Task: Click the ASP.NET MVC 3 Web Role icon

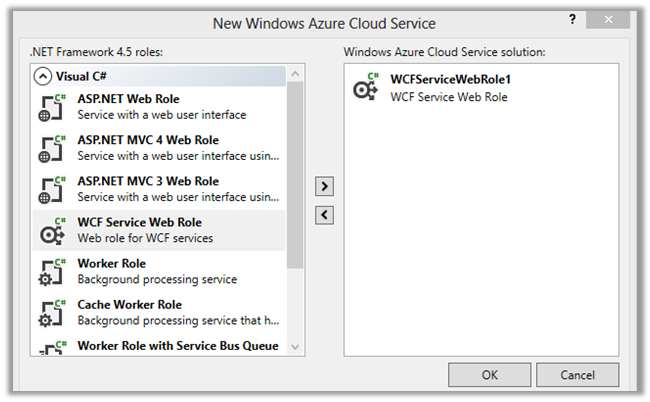Action: tap(52, 189)
